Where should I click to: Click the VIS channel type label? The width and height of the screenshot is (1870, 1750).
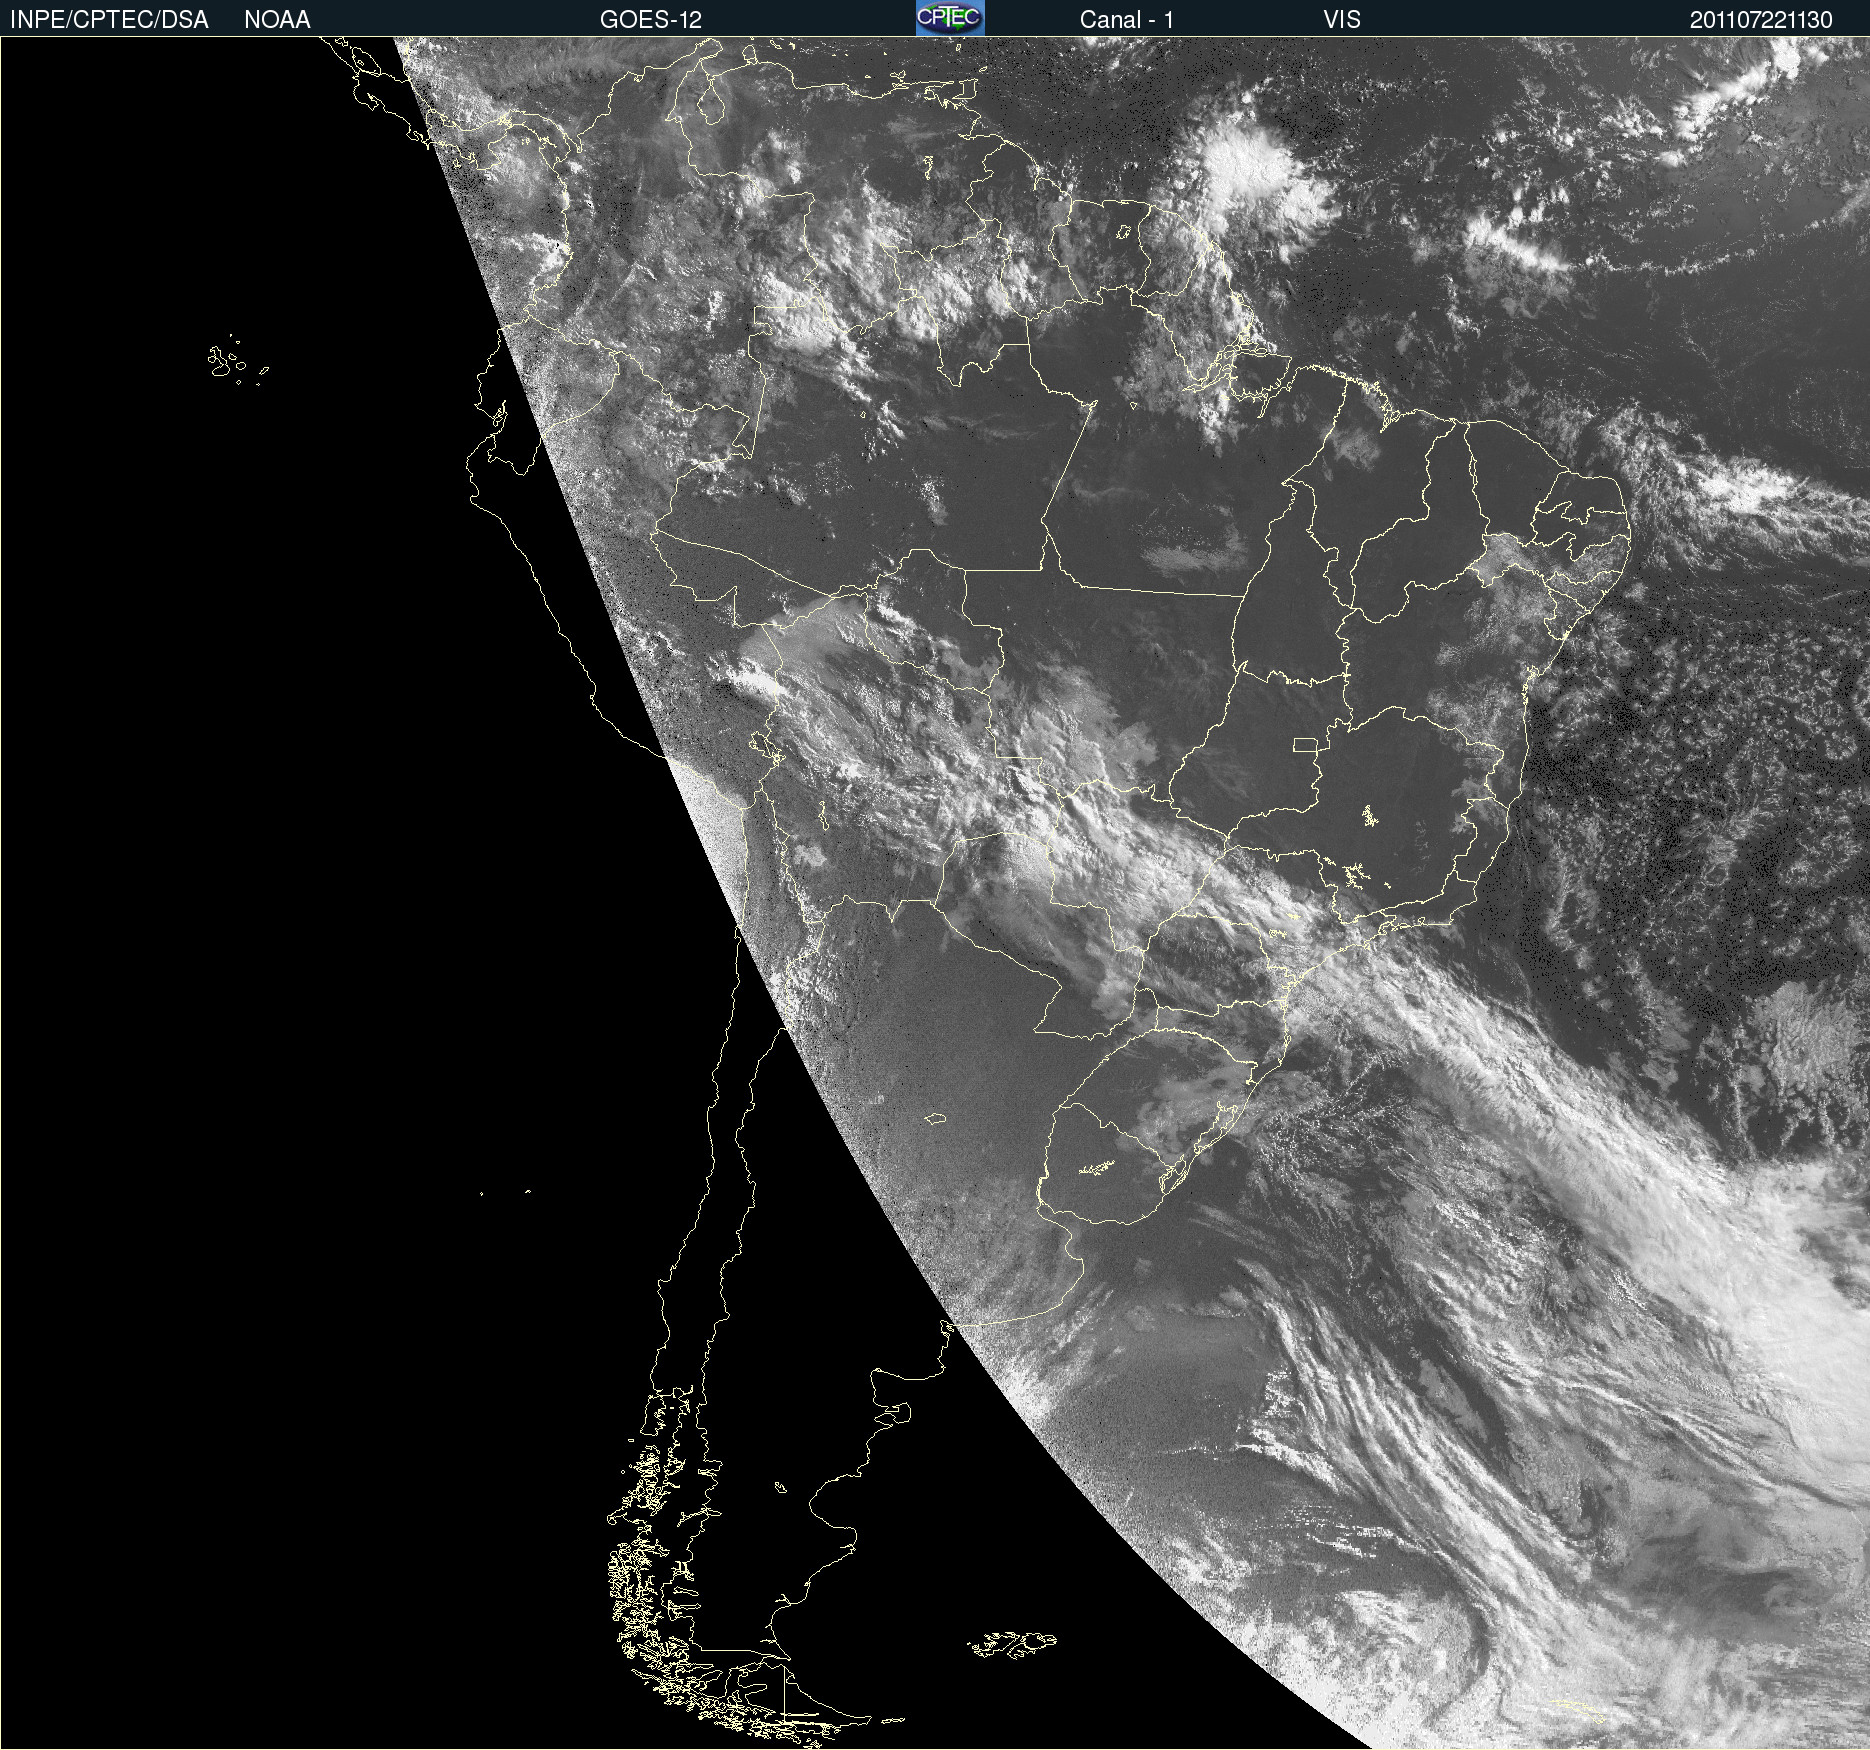pyautogui.click(x=1341, y=20)
